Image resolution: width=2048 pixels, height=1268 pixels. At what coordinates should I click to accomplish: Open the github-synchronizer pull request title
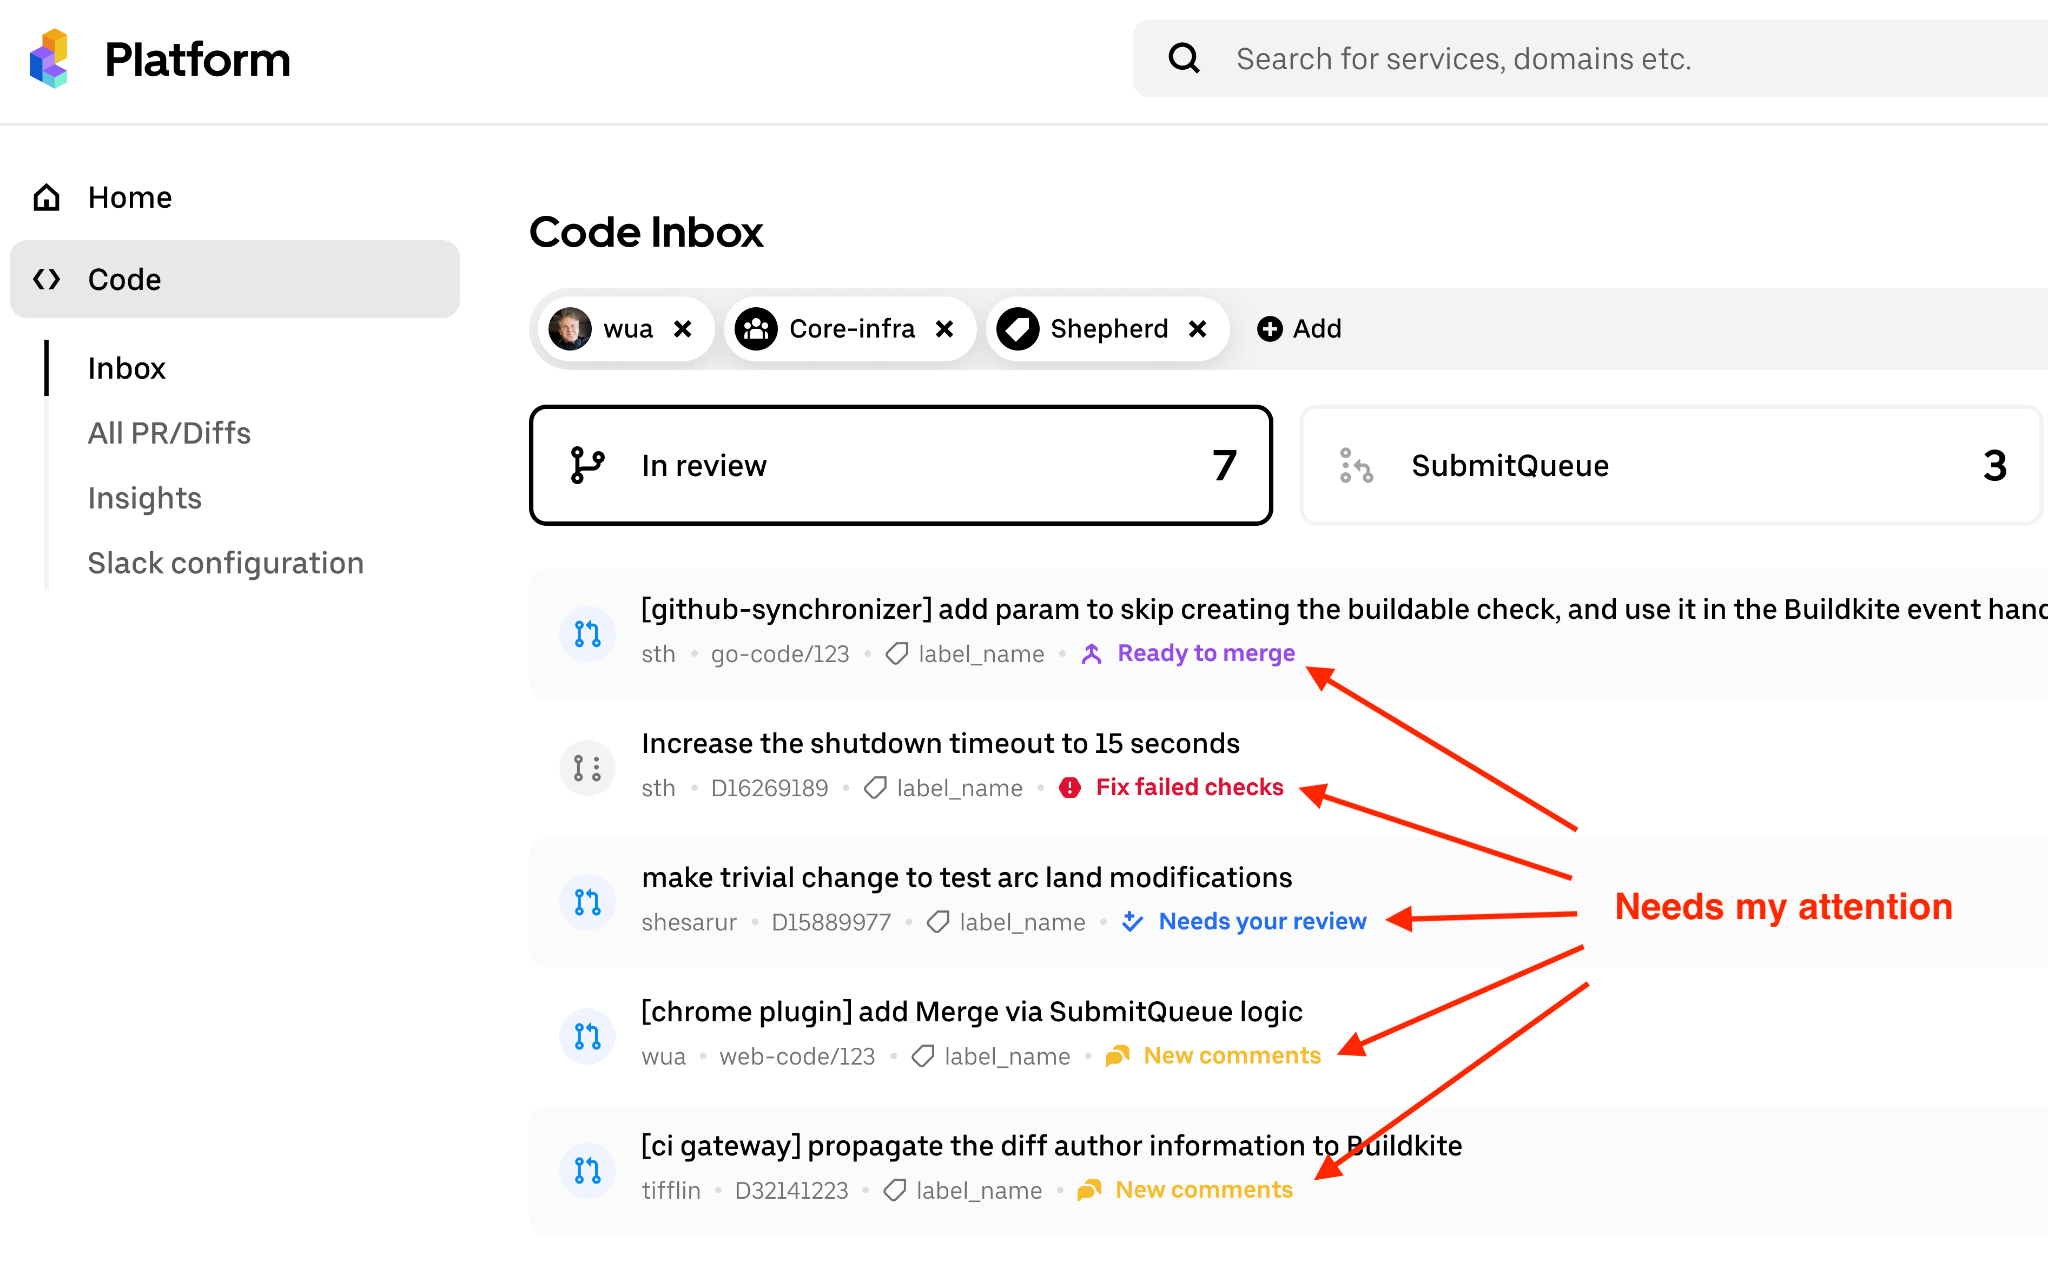pos(1344,609)
